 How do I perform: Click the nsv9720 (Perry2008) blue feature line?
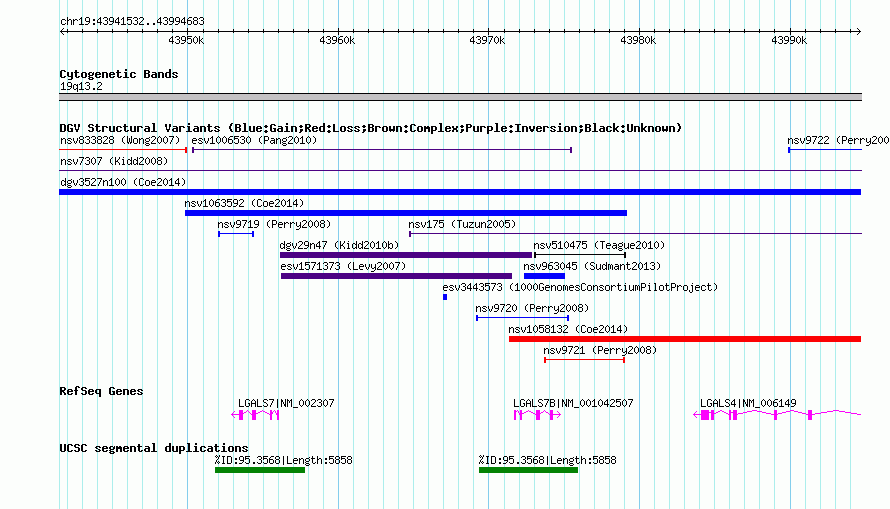pos(522,318)
